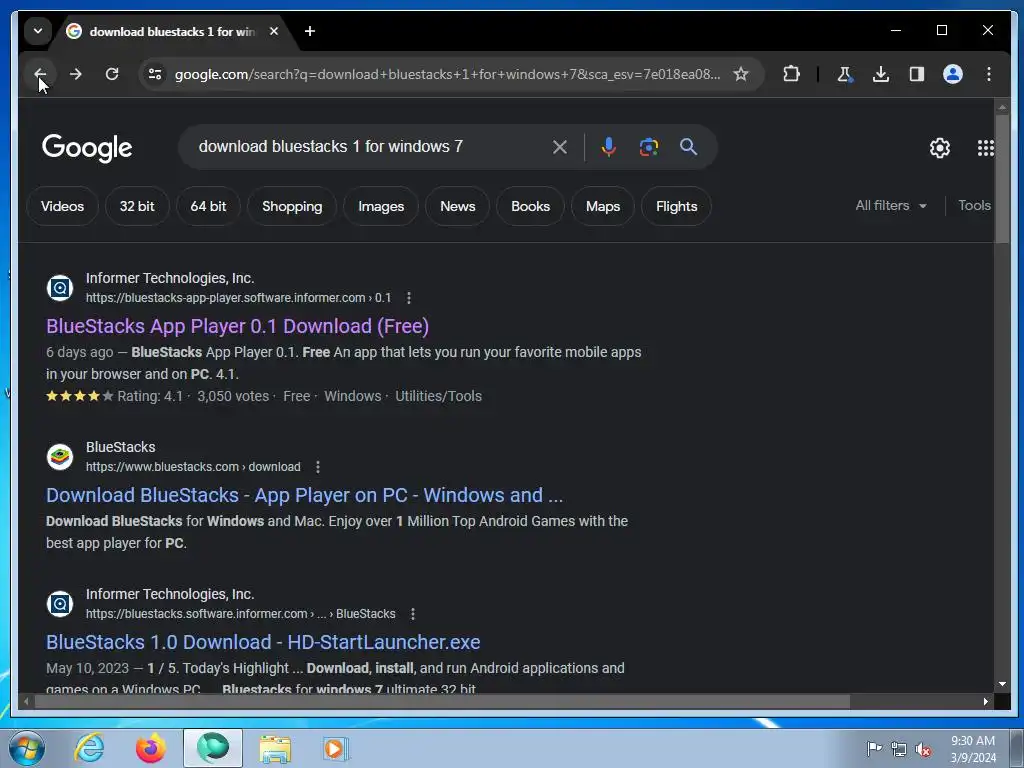Launch Internet Explorer from taskbar
Viewport: 1024px width, 768px height.
[x=89, y=748]
